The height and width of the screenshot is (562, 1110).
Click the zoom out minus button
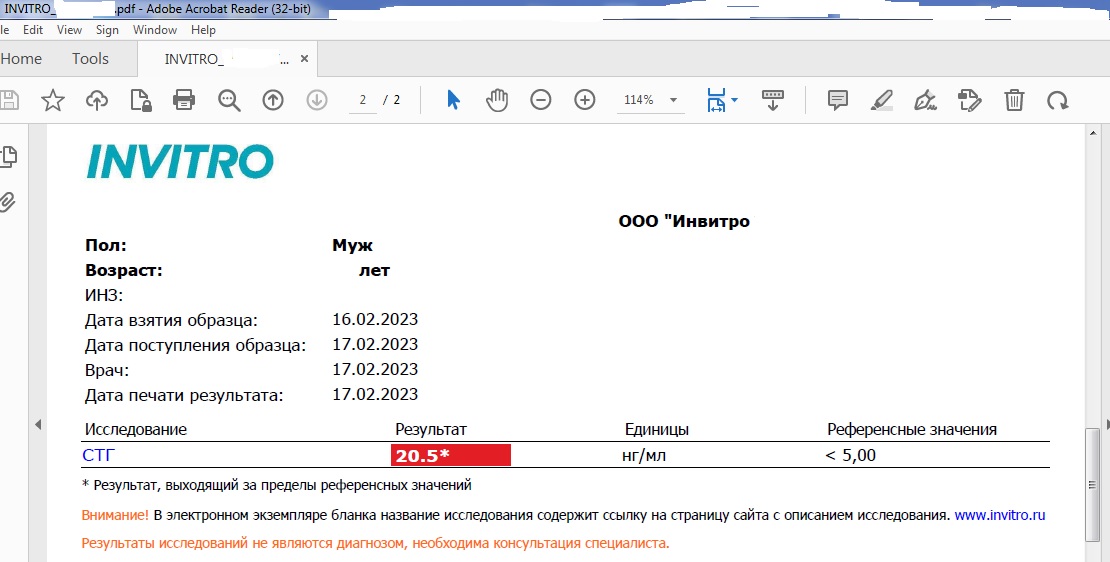[x=541, y=100]
